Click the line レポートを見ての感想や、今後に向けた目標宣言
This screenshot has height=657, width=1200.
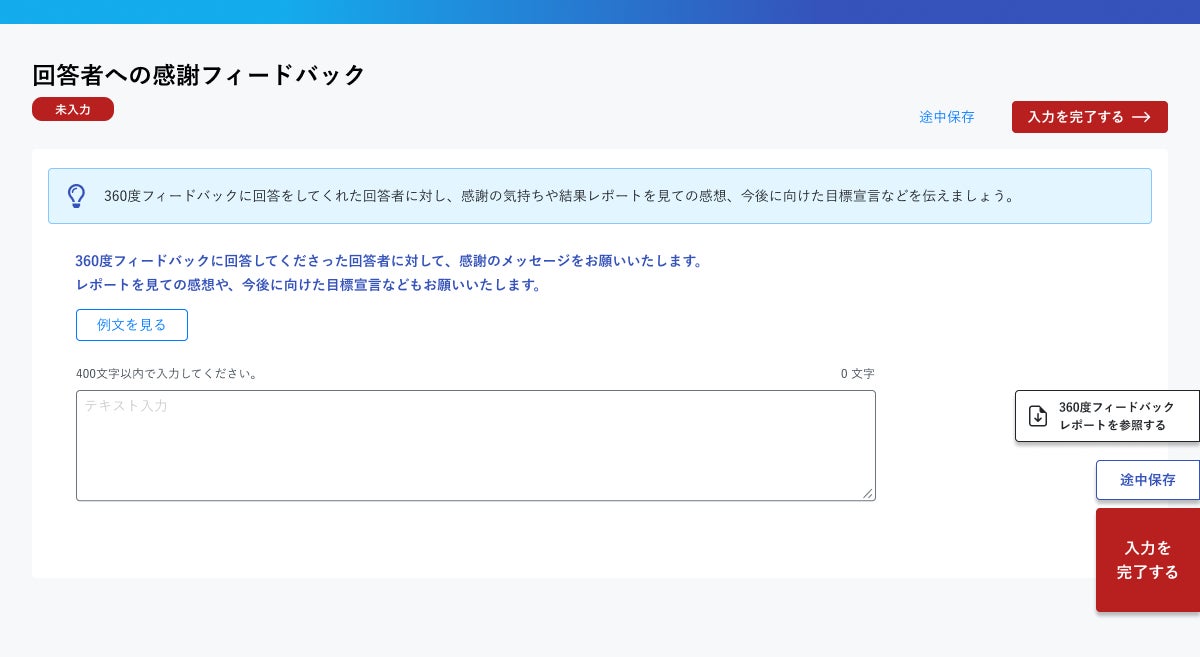(309, 285)
